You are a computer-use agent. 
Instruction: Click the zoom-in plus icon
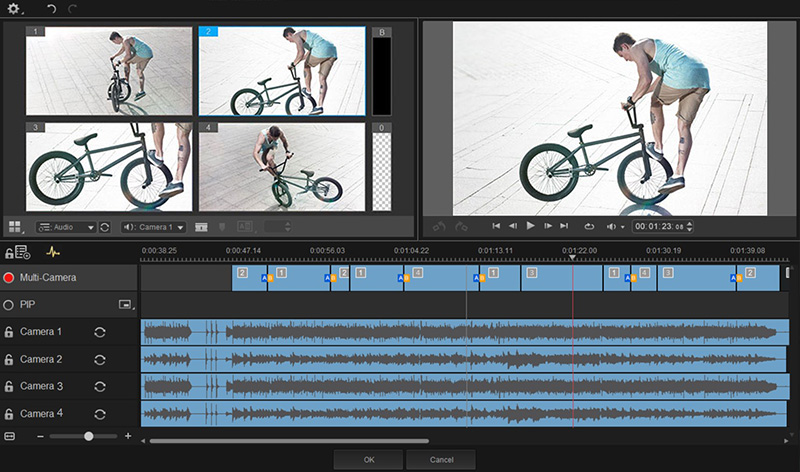pos(128,436)
